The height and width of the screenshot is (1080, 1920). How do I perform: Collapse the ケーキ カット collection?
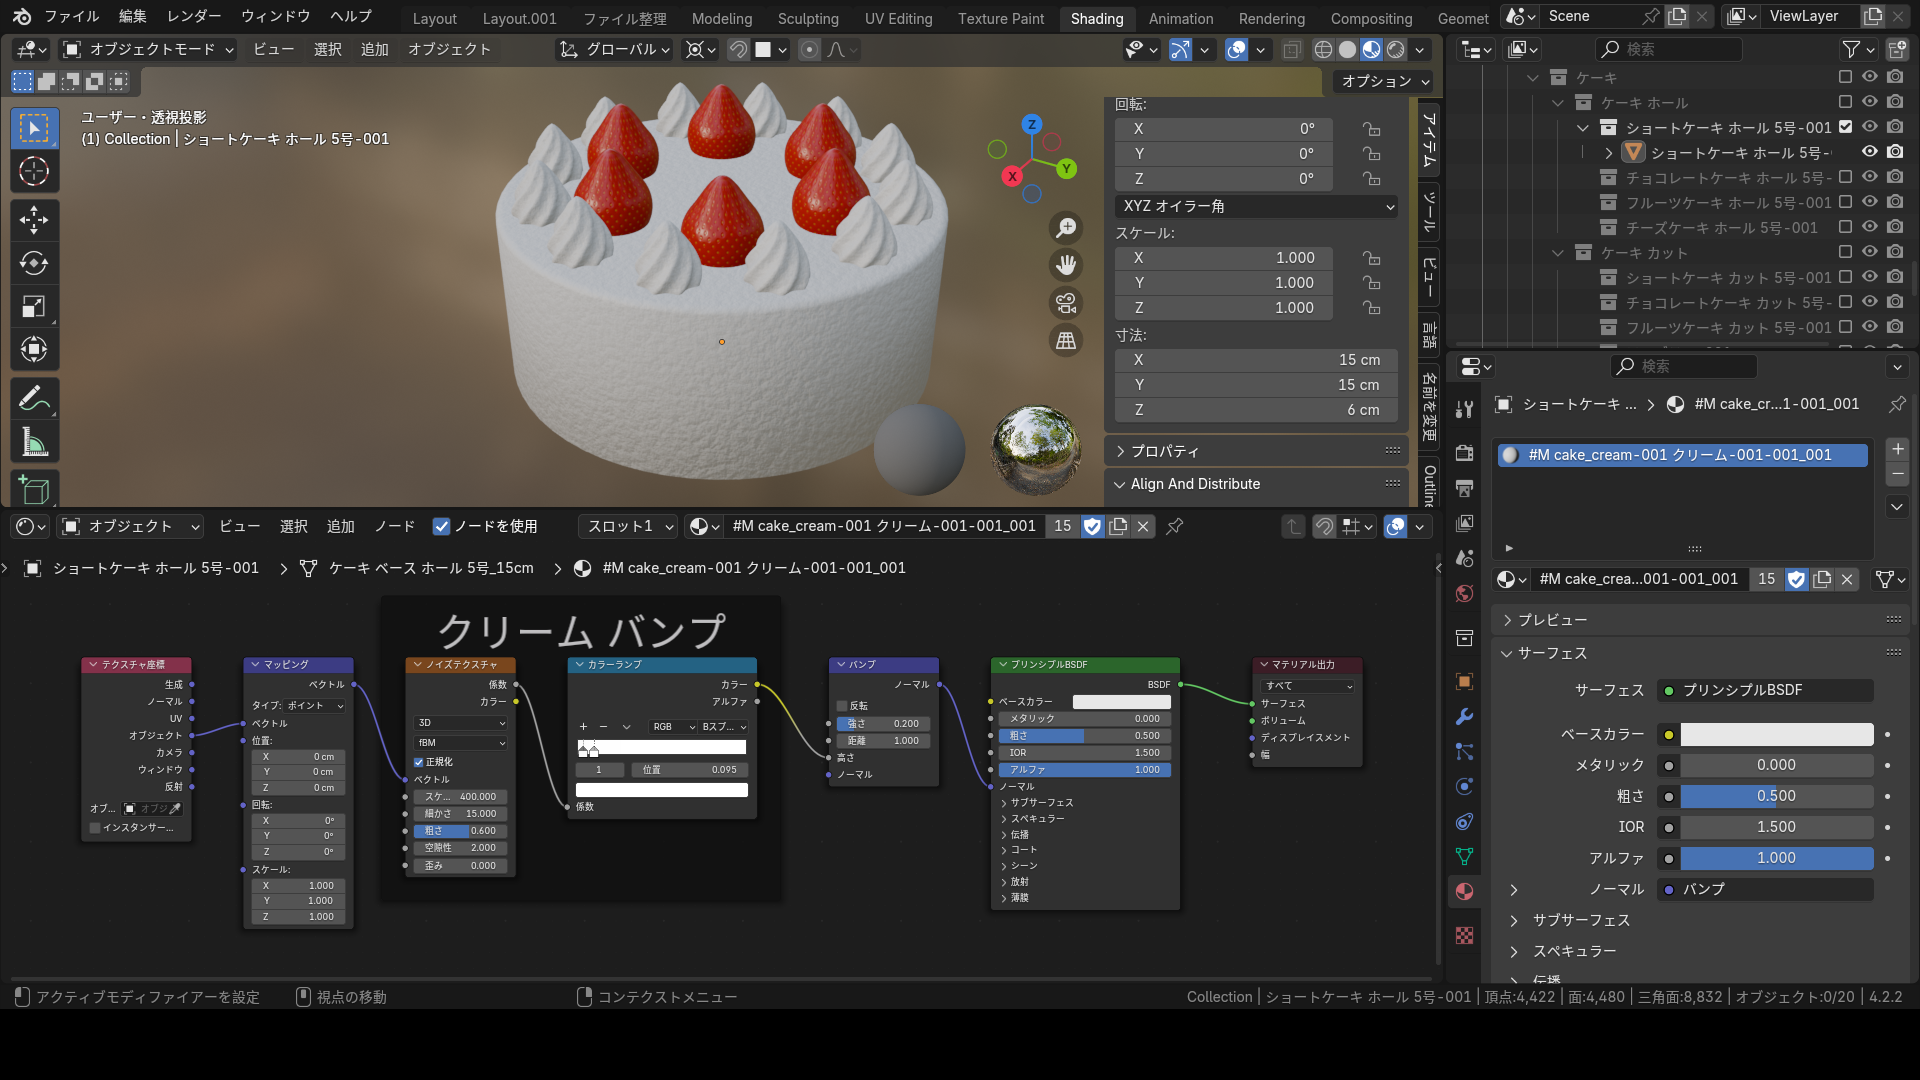1558,253
